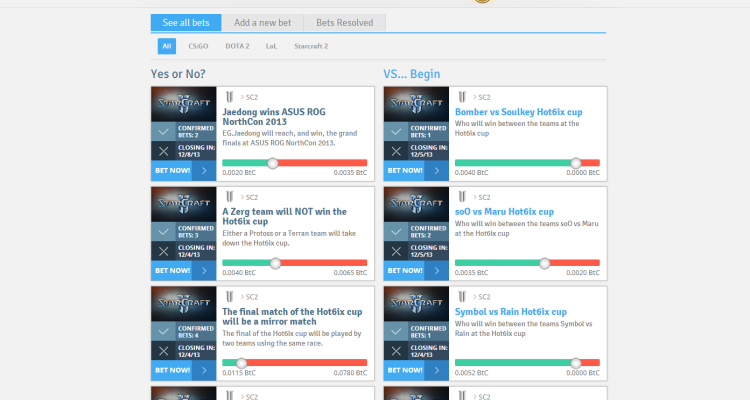The height and width of the screenshot is (400, 750).
Task: Open final match mirror match bet title
Action: (292, 316)
